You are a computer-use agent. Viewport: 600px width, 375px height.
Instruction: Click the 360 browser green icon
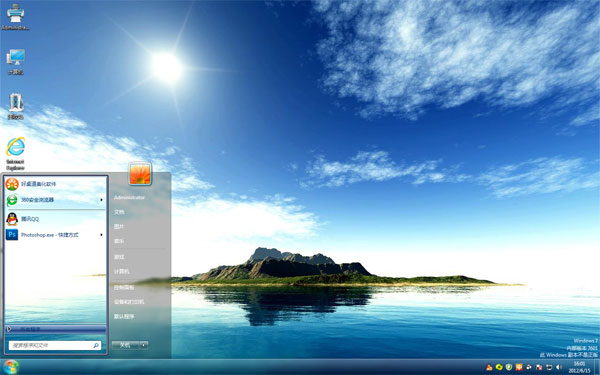pyautogui.click(x=12, y=200)
